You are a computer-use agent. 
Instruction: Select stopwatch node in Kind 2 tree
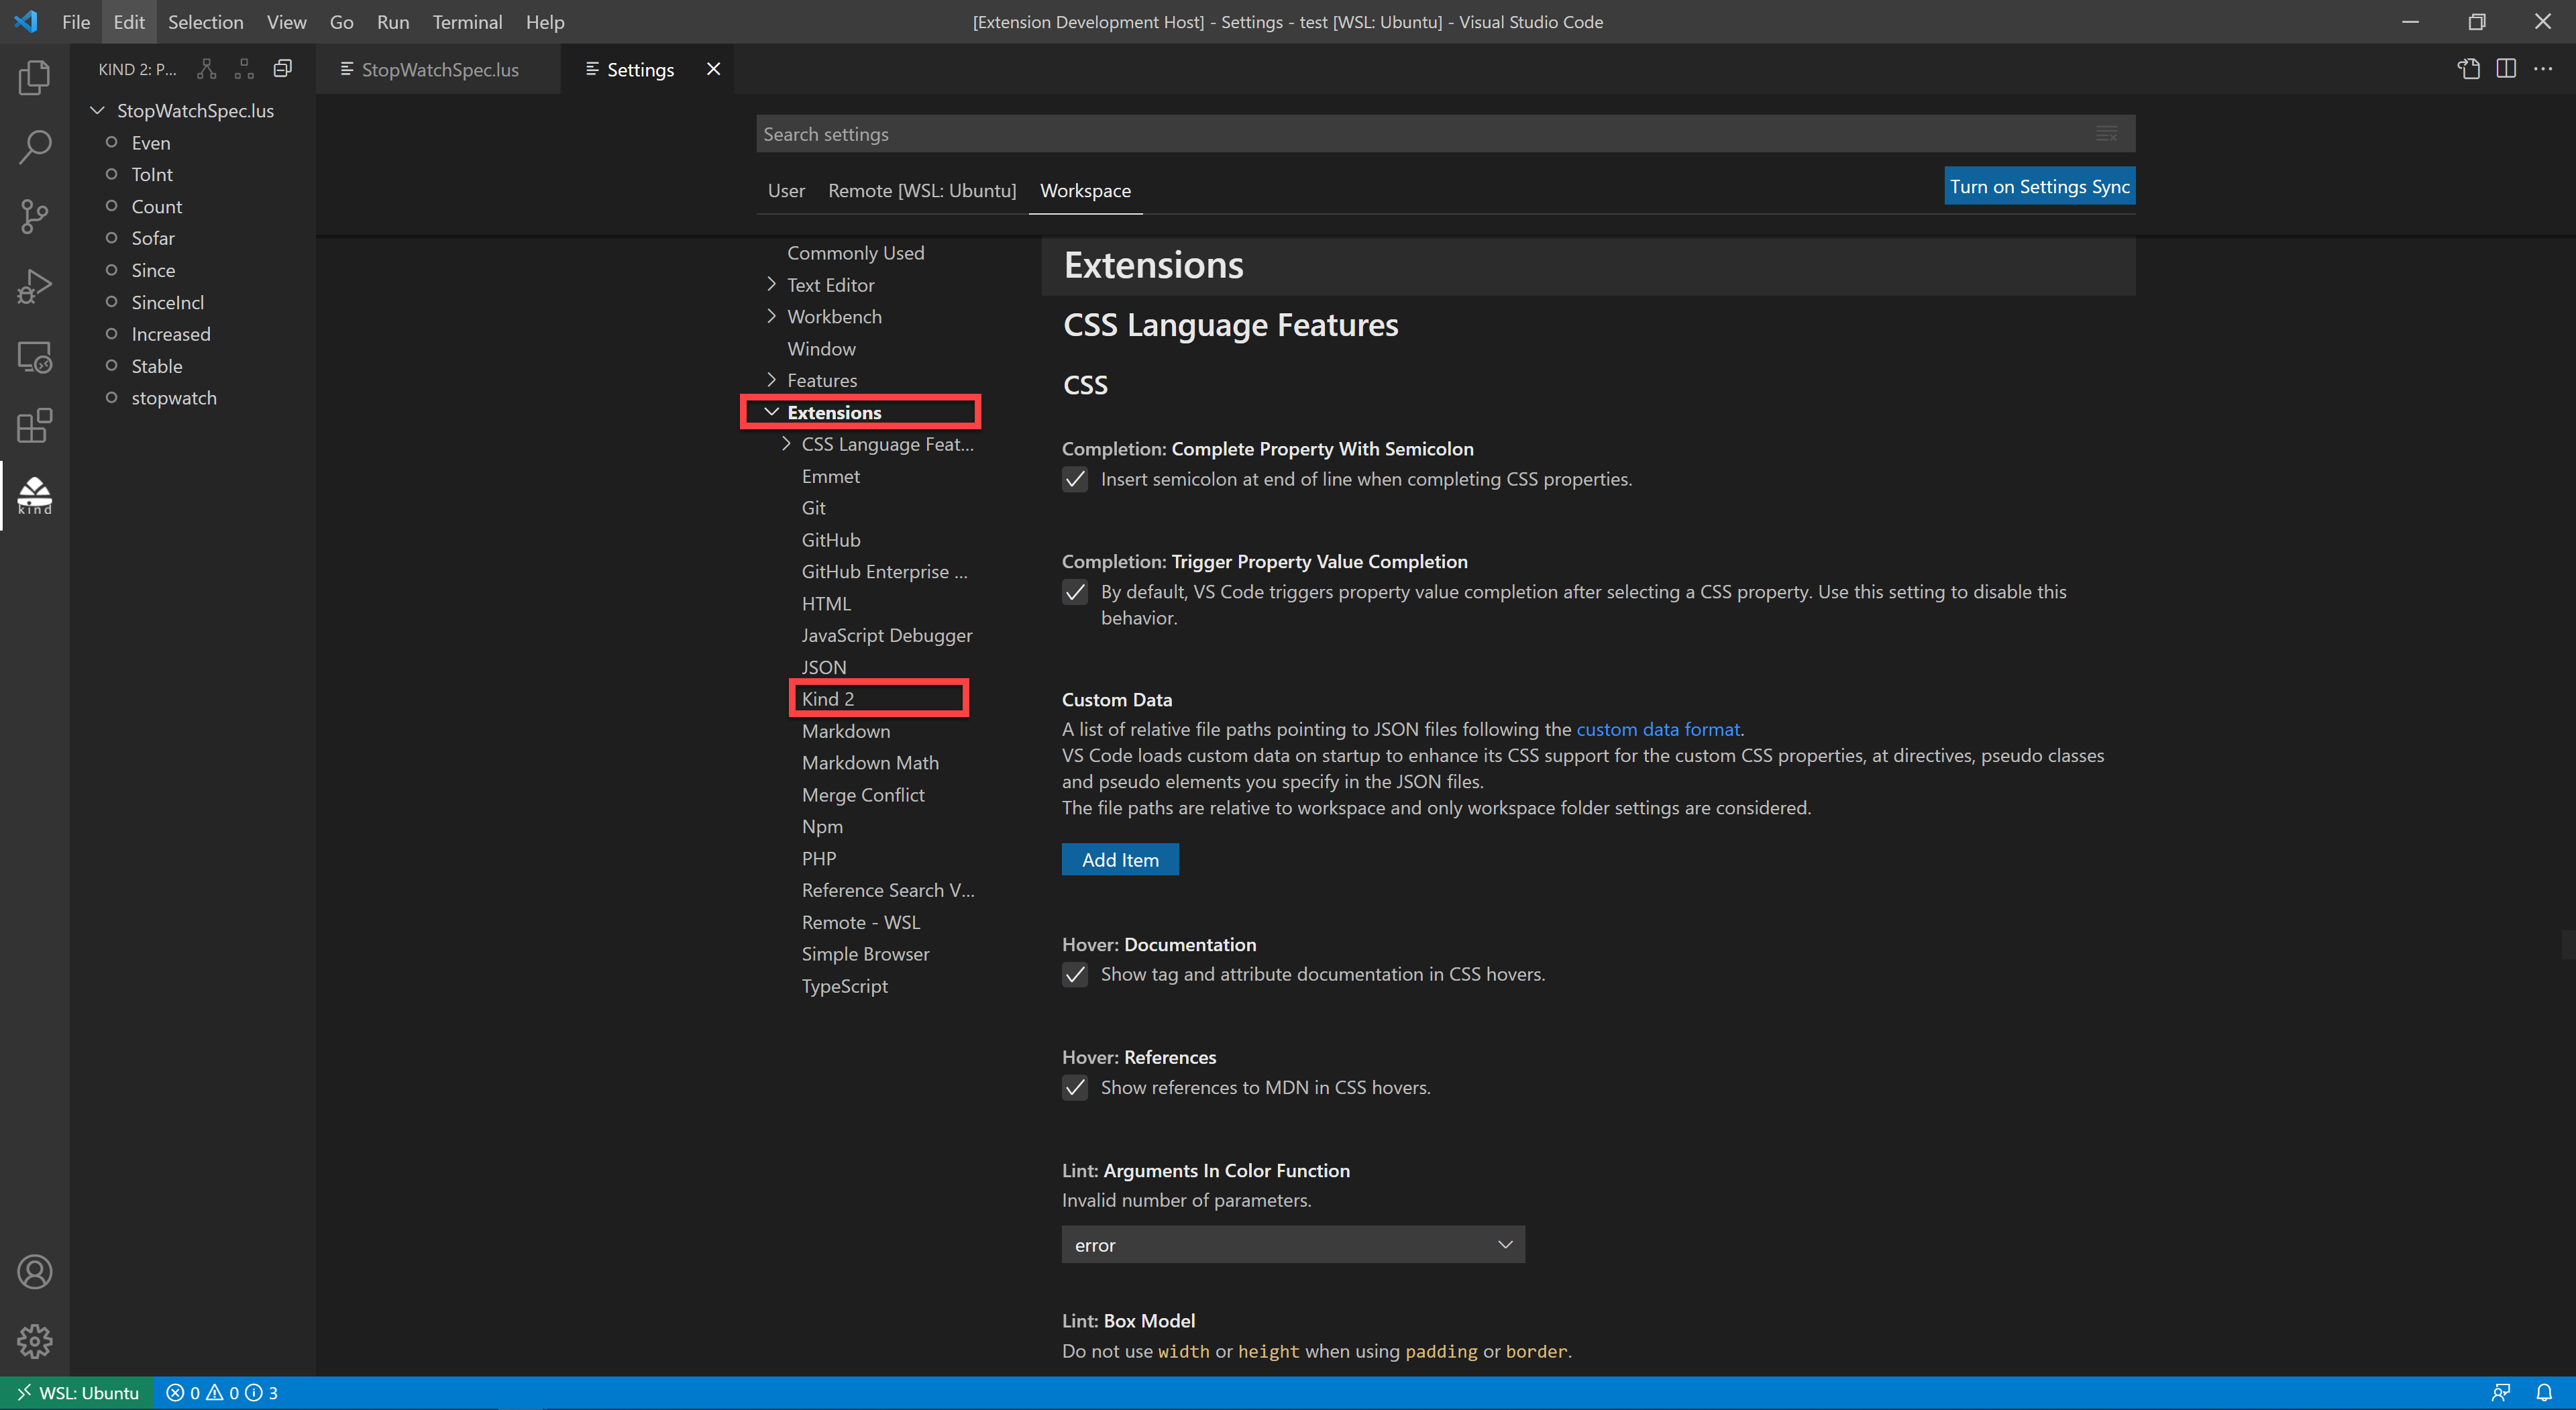174,398
